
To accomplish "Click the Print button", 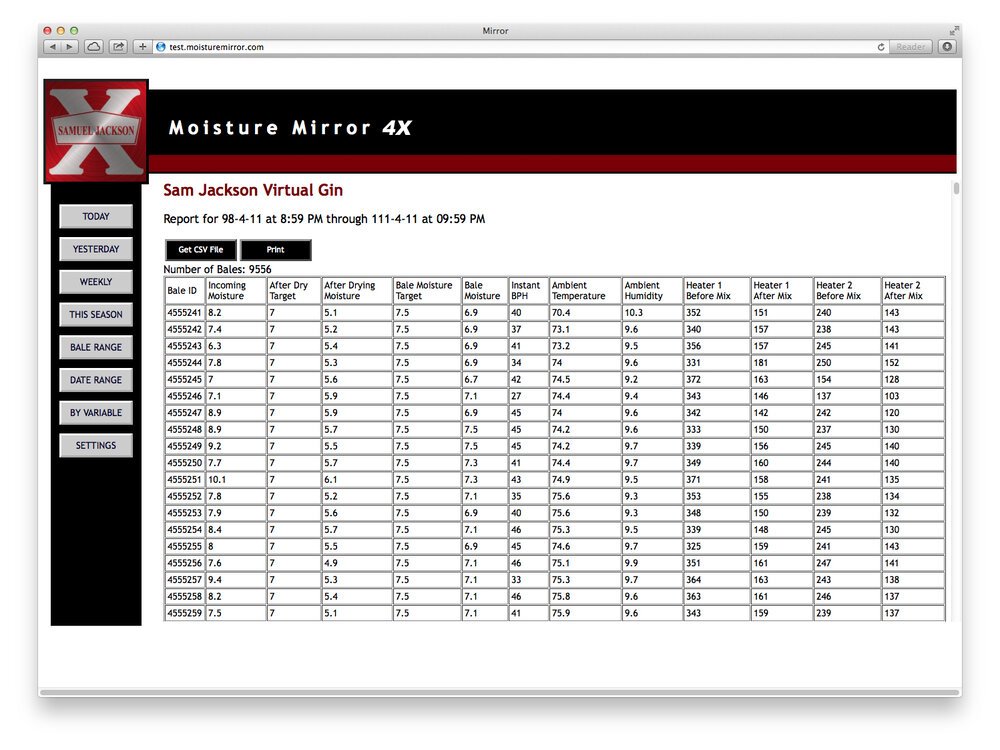I will pos(276,249).
